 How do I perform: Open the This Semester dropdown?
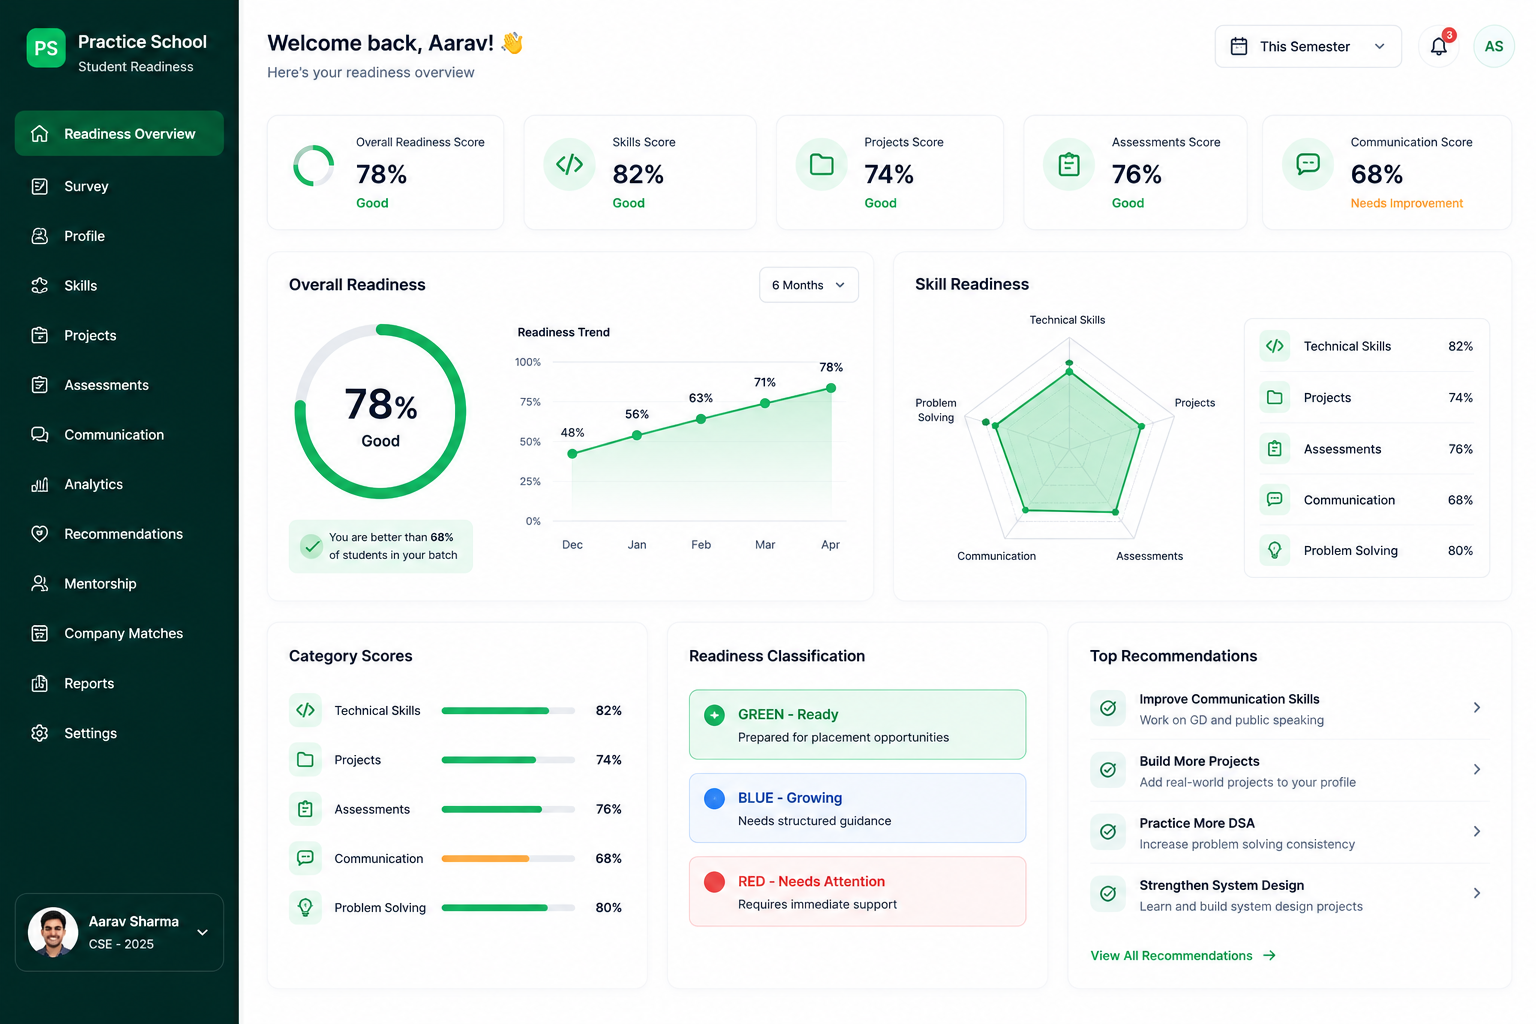pos(1308,46)
